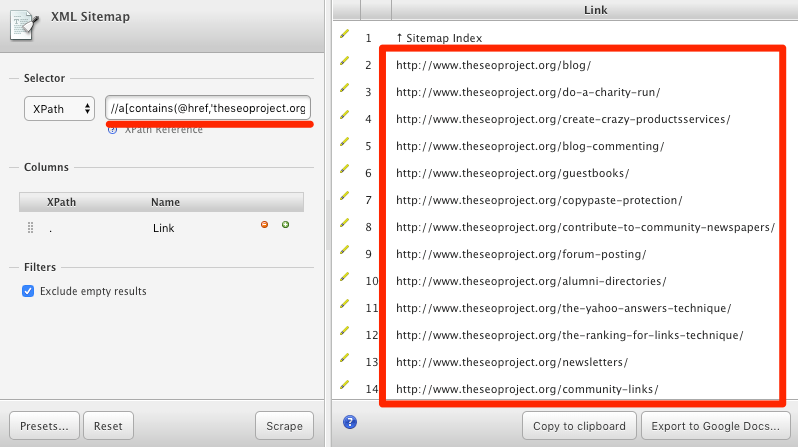Open the blue help question mark icon

pyautogui.click(x=350, y=422)
